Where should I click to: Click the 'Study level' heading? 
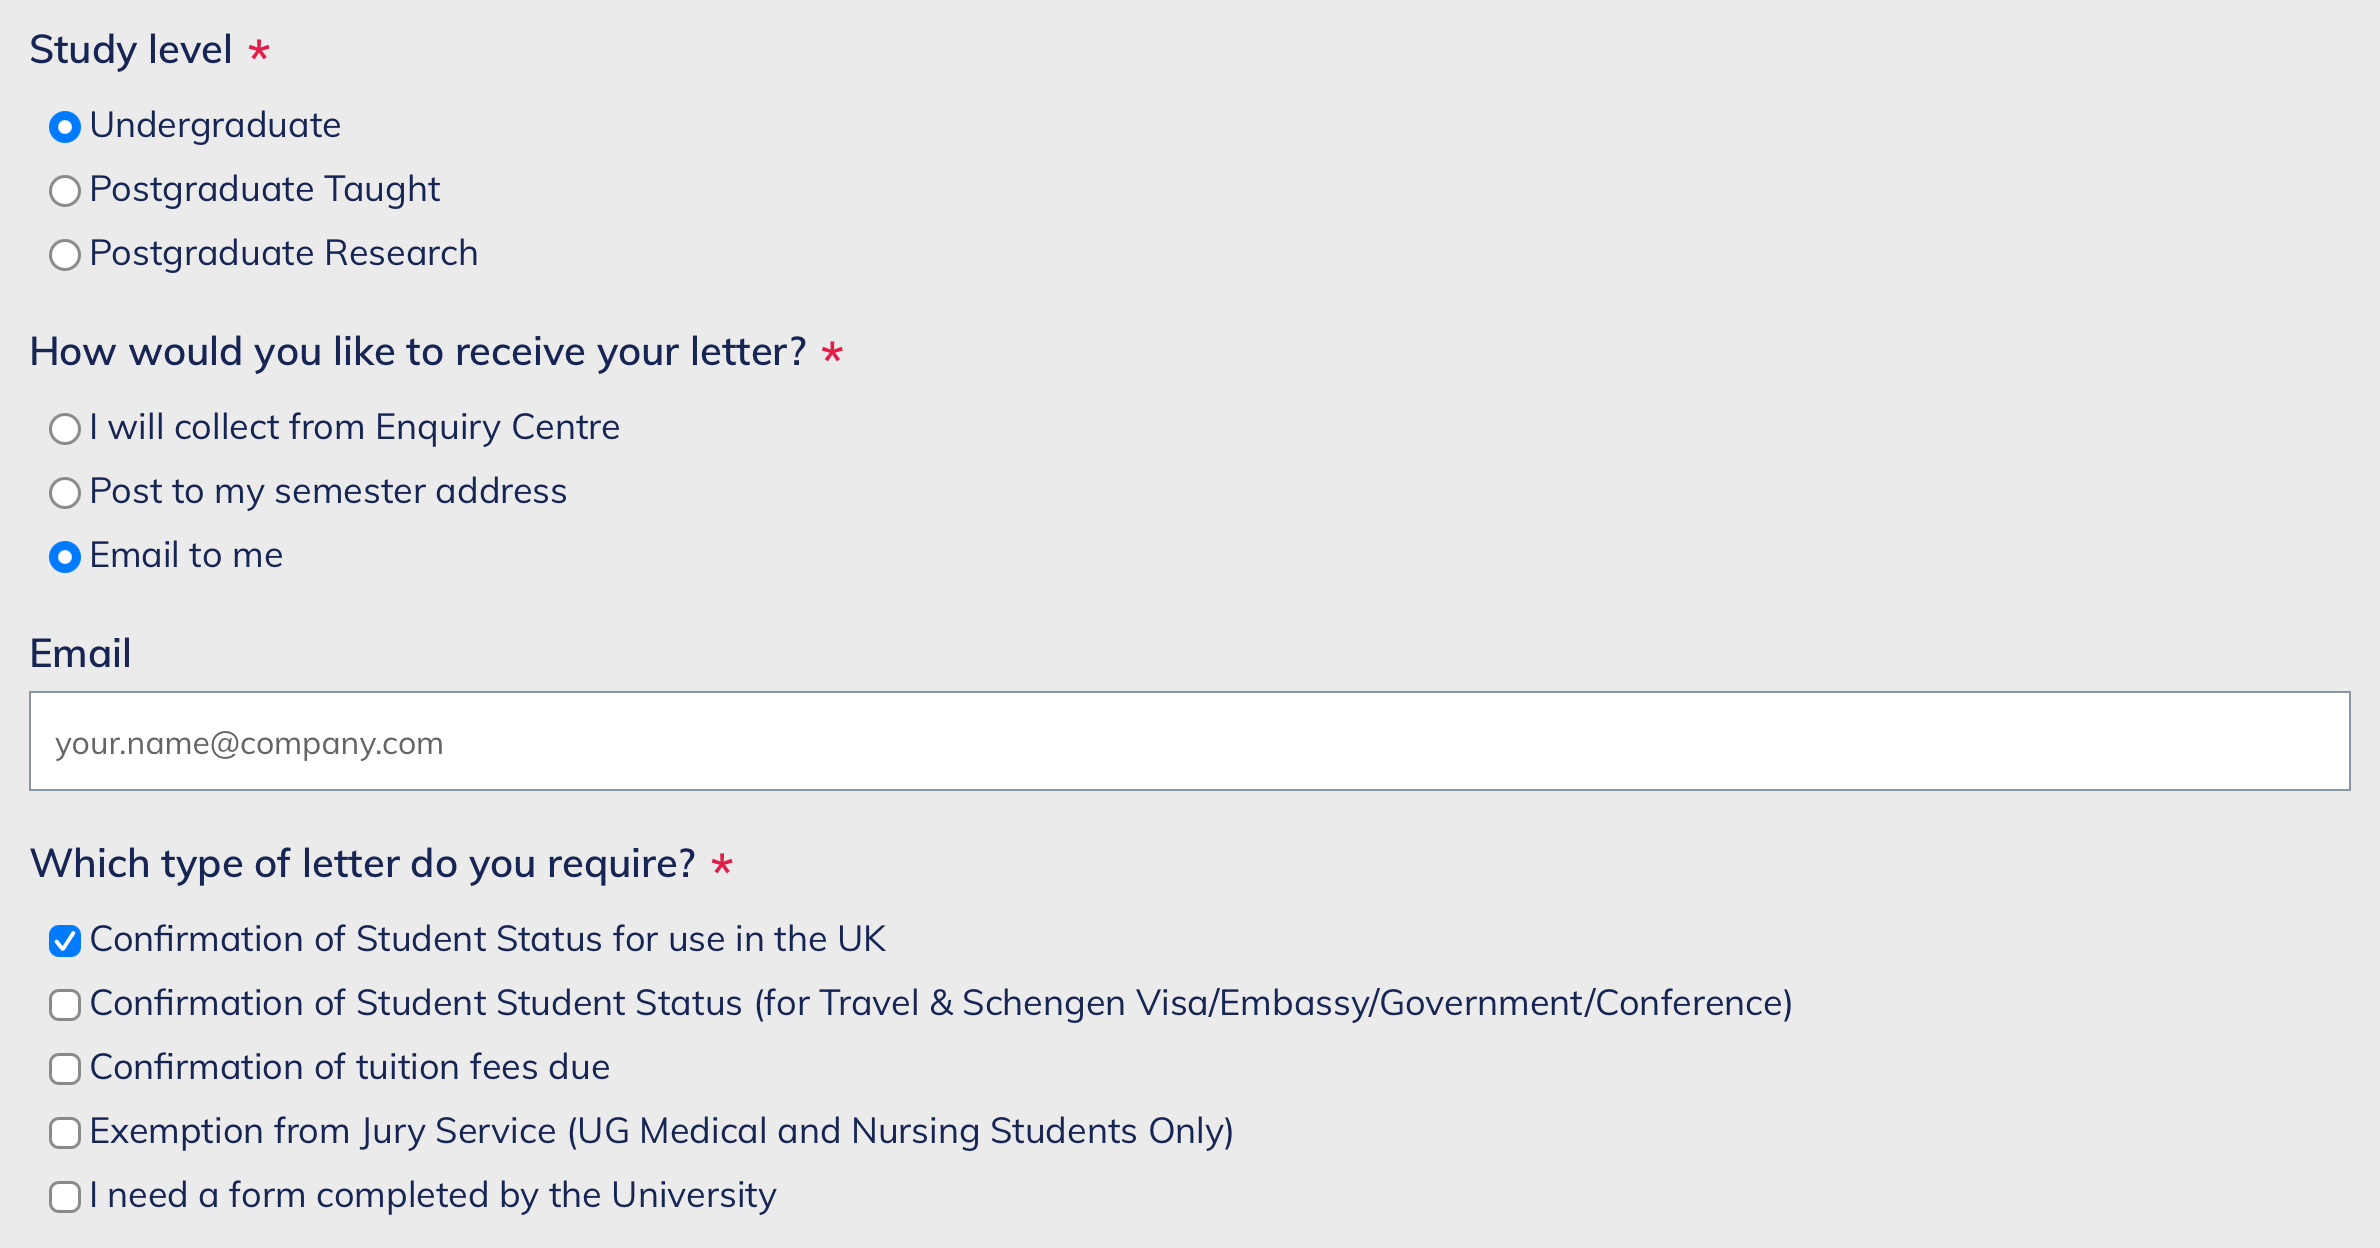(131, 50)
